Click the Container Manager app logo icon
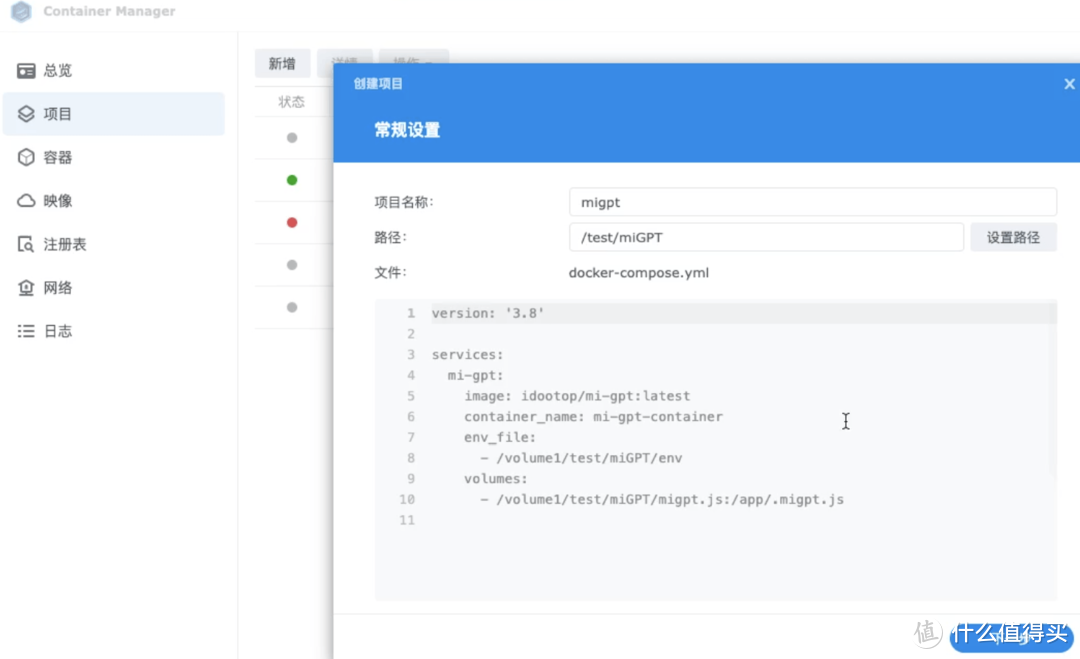 pyautogui.click(x=20, y=12)
